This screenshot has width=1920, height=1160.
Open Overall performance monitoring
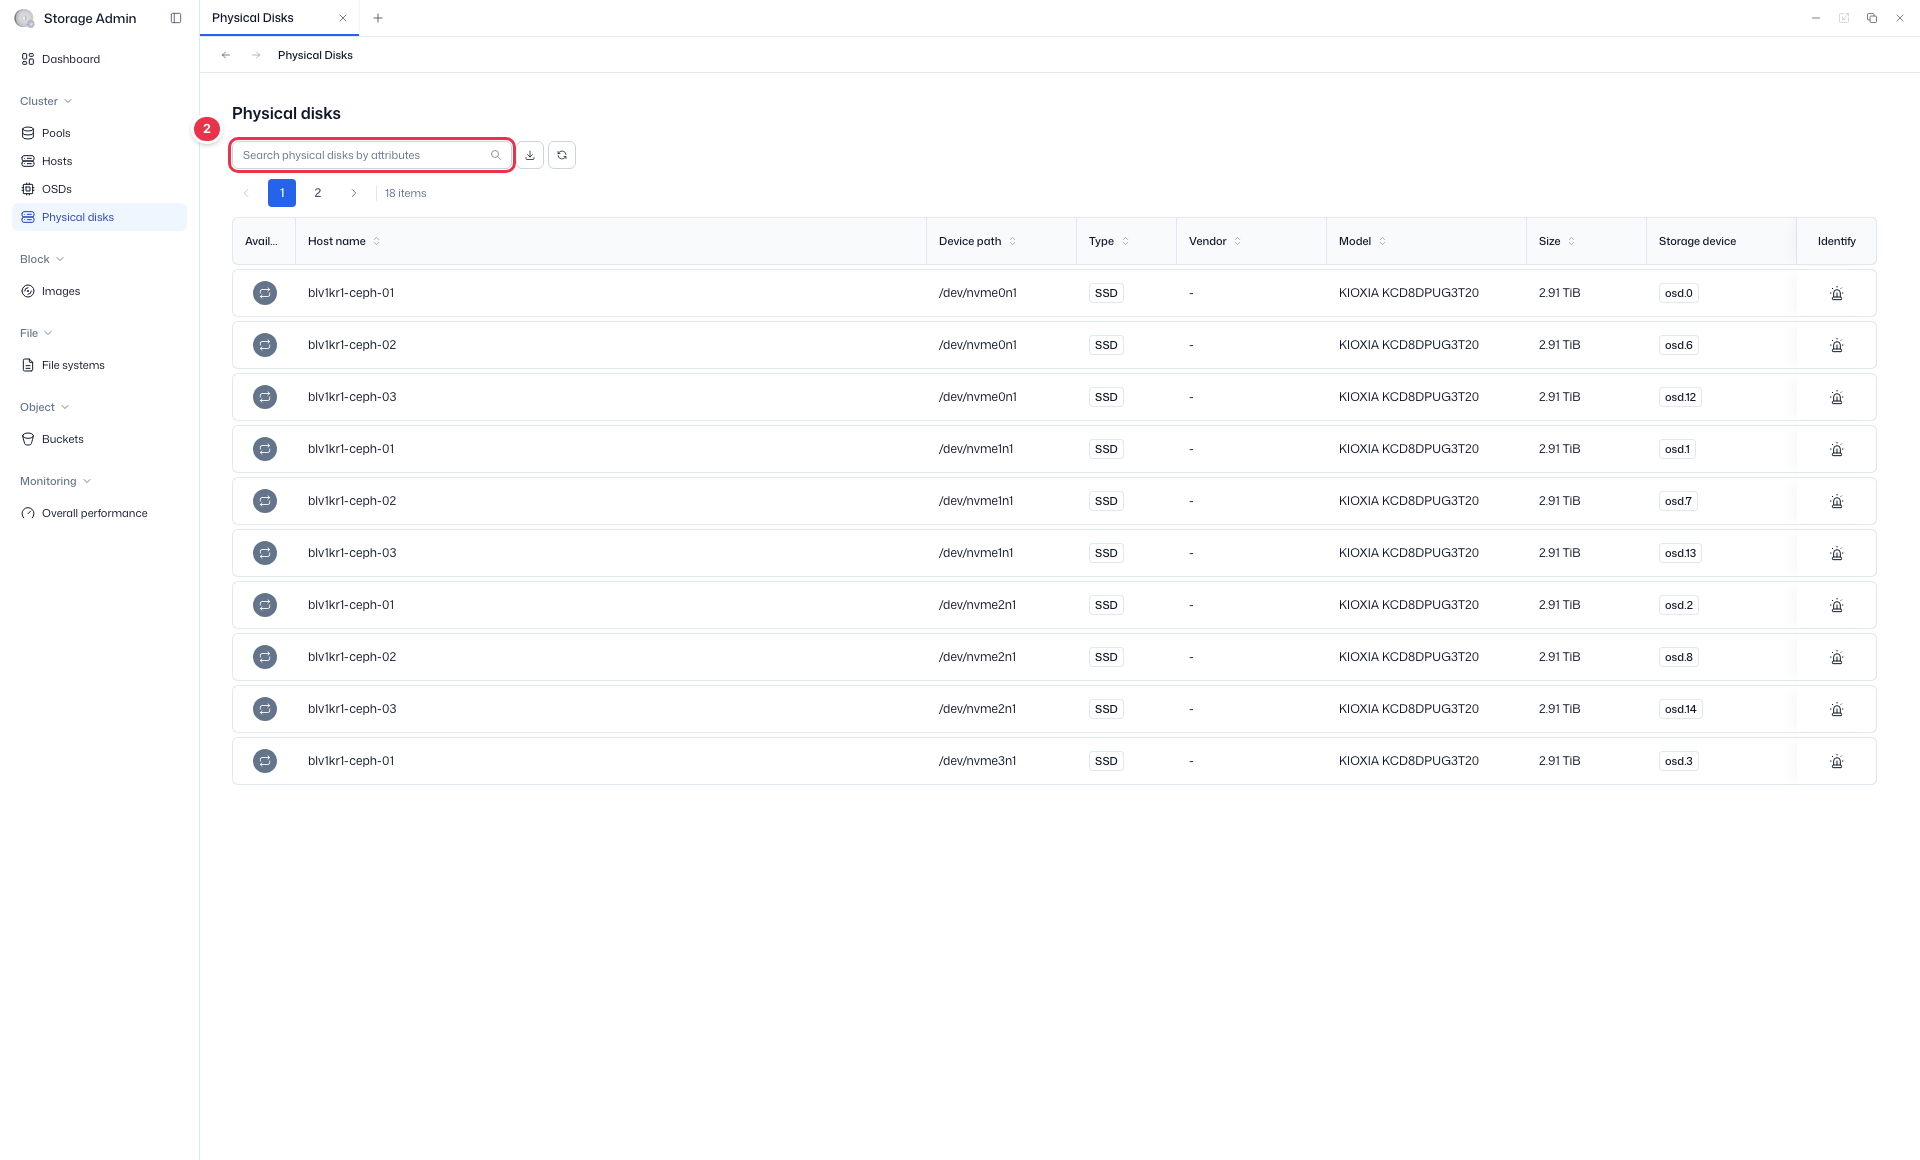point(99,513)
